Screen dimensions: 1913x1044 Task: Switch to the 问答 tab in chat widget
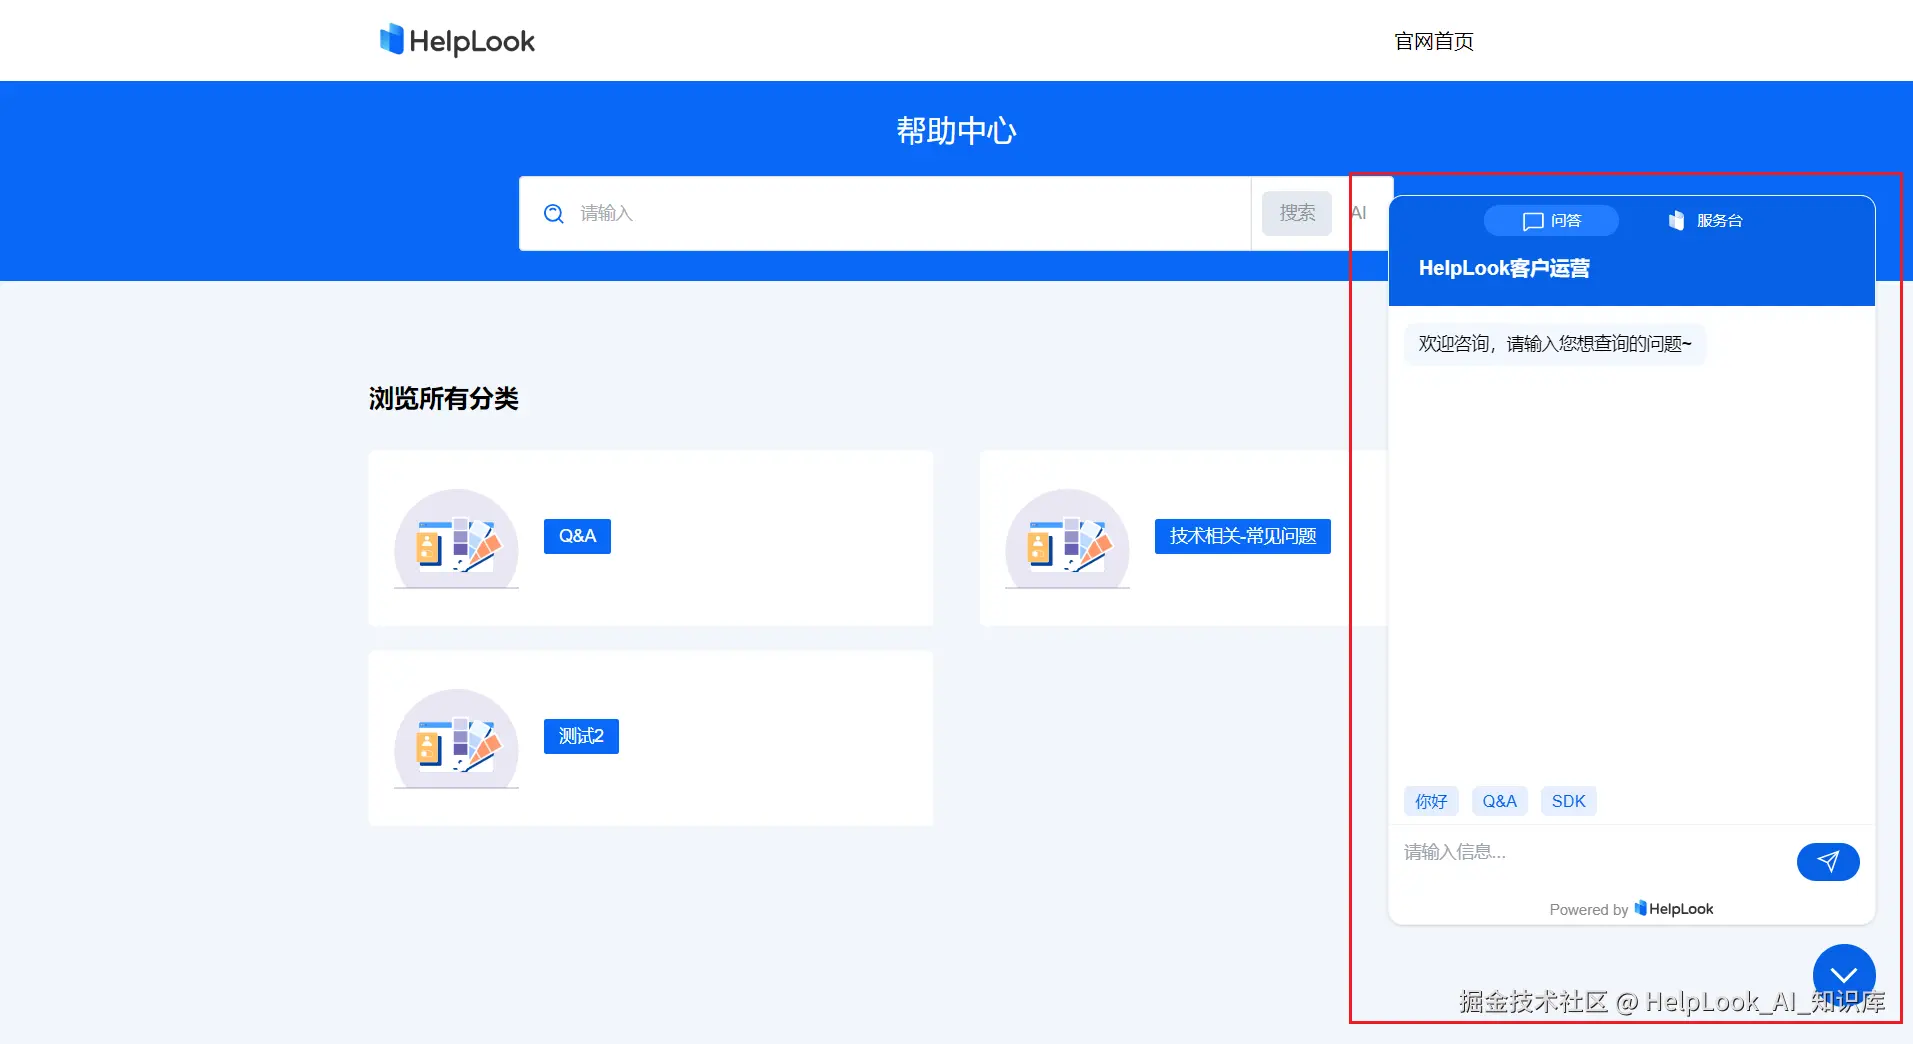[1551, 221]
